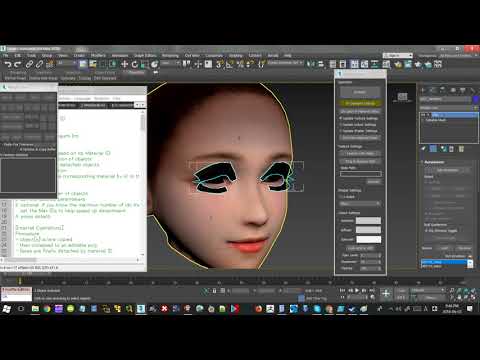The height and width of the screenshot is (360, 480).
Task: Open Firefox from the Windows taskbar
Action: pyautogui.click(x=259, y=309)
